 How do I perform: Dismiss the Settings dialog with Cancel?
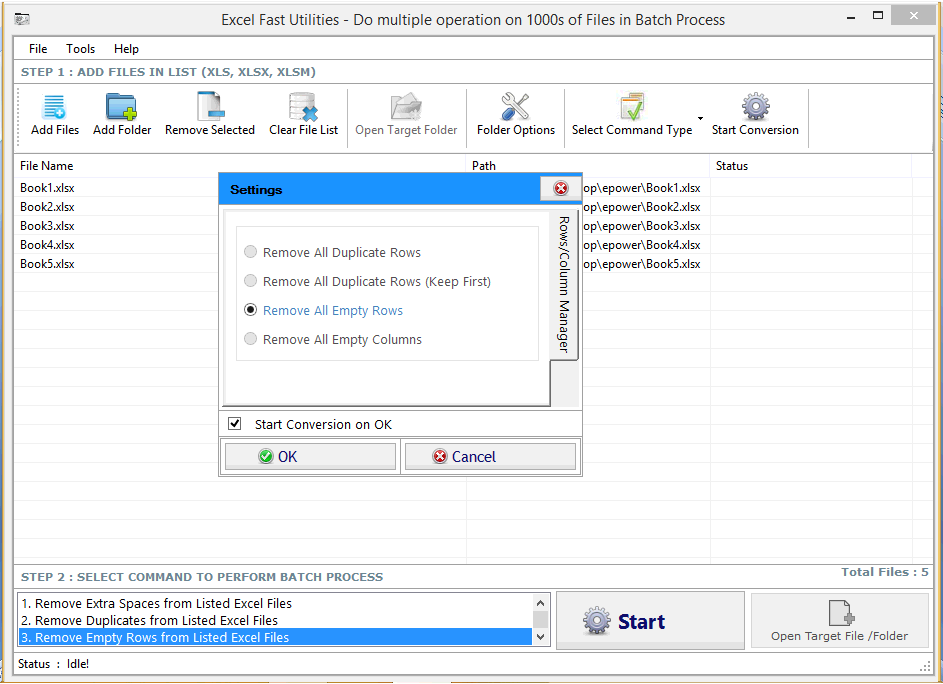(489, 456)
